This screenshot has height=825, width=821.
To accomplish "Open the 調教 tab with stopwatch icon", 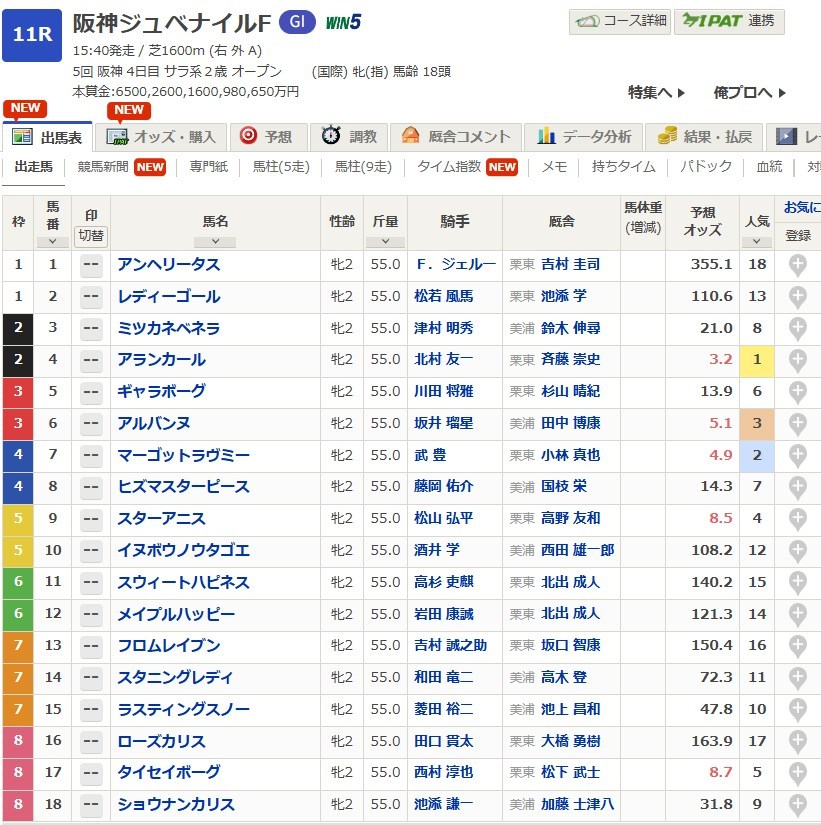I will coord(349,137).
